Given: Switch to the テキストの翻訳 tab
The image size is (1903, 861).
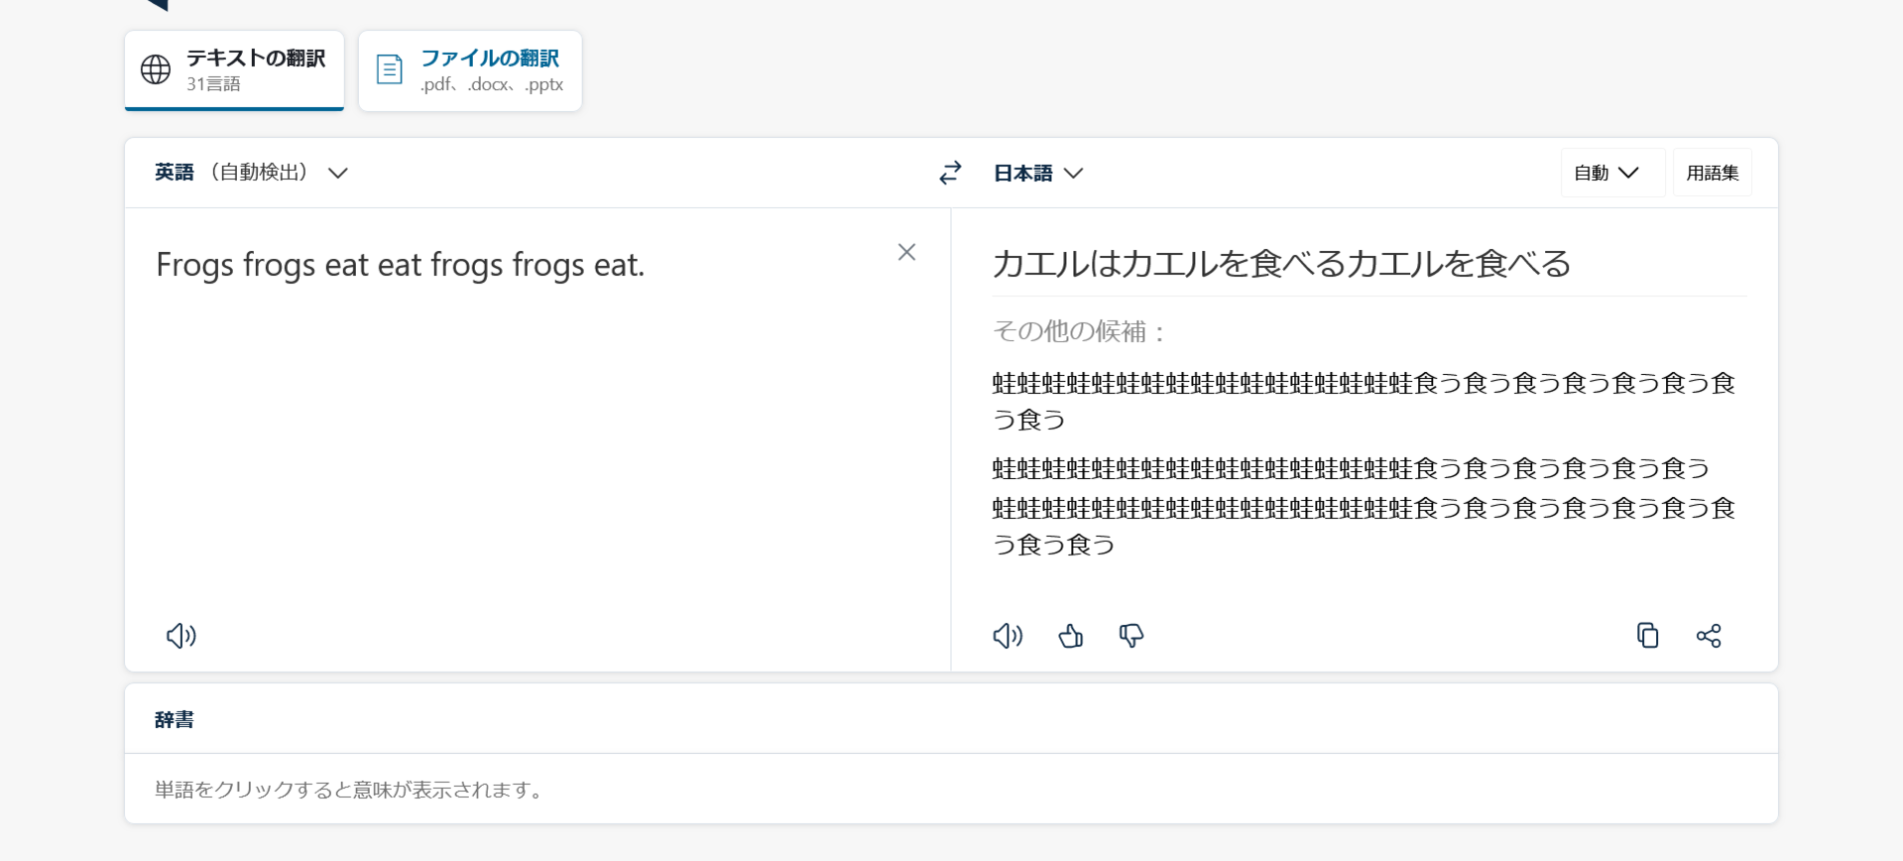Looking at the screenshot, I should pos(254,70).
